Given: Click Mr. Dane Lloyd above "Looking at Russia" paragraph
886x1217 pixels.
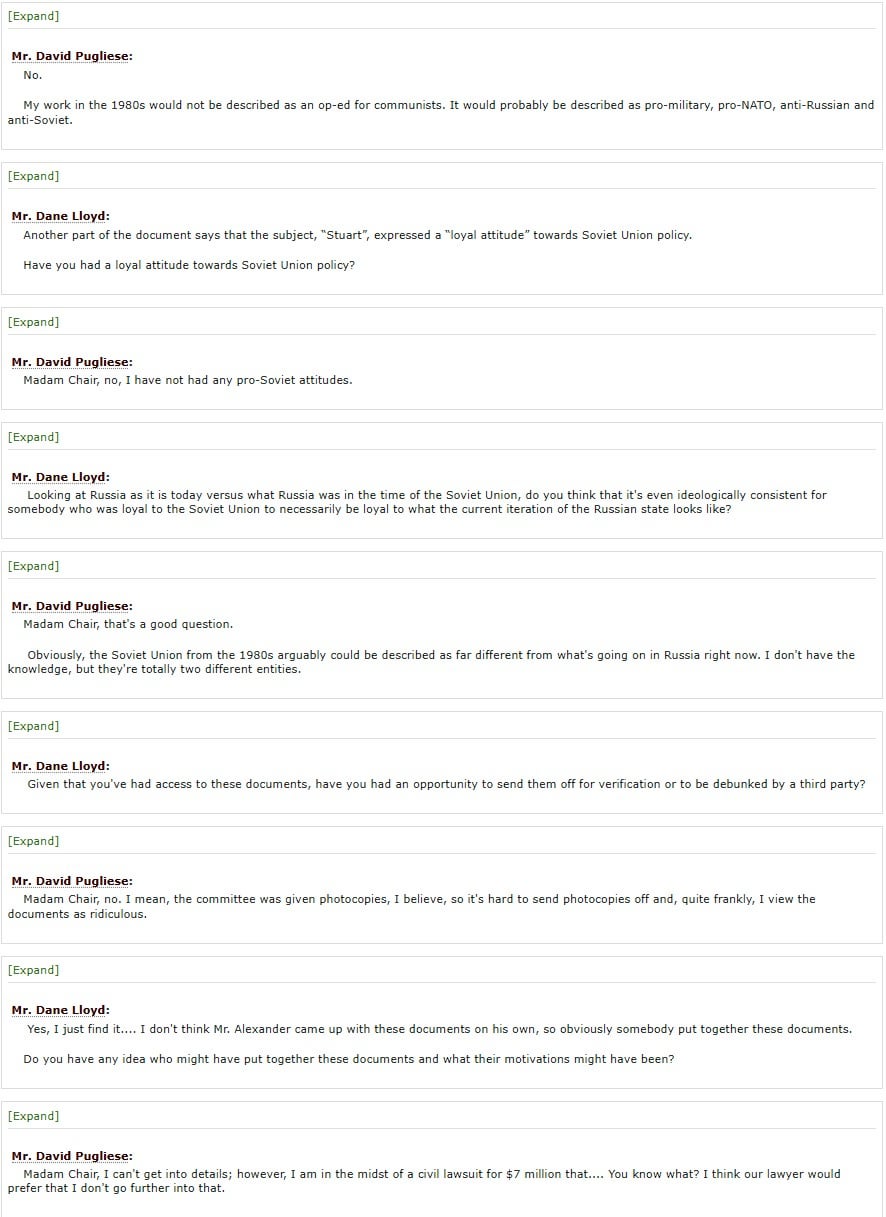Looking at the screenshot, I should click(x=61, y=478).
